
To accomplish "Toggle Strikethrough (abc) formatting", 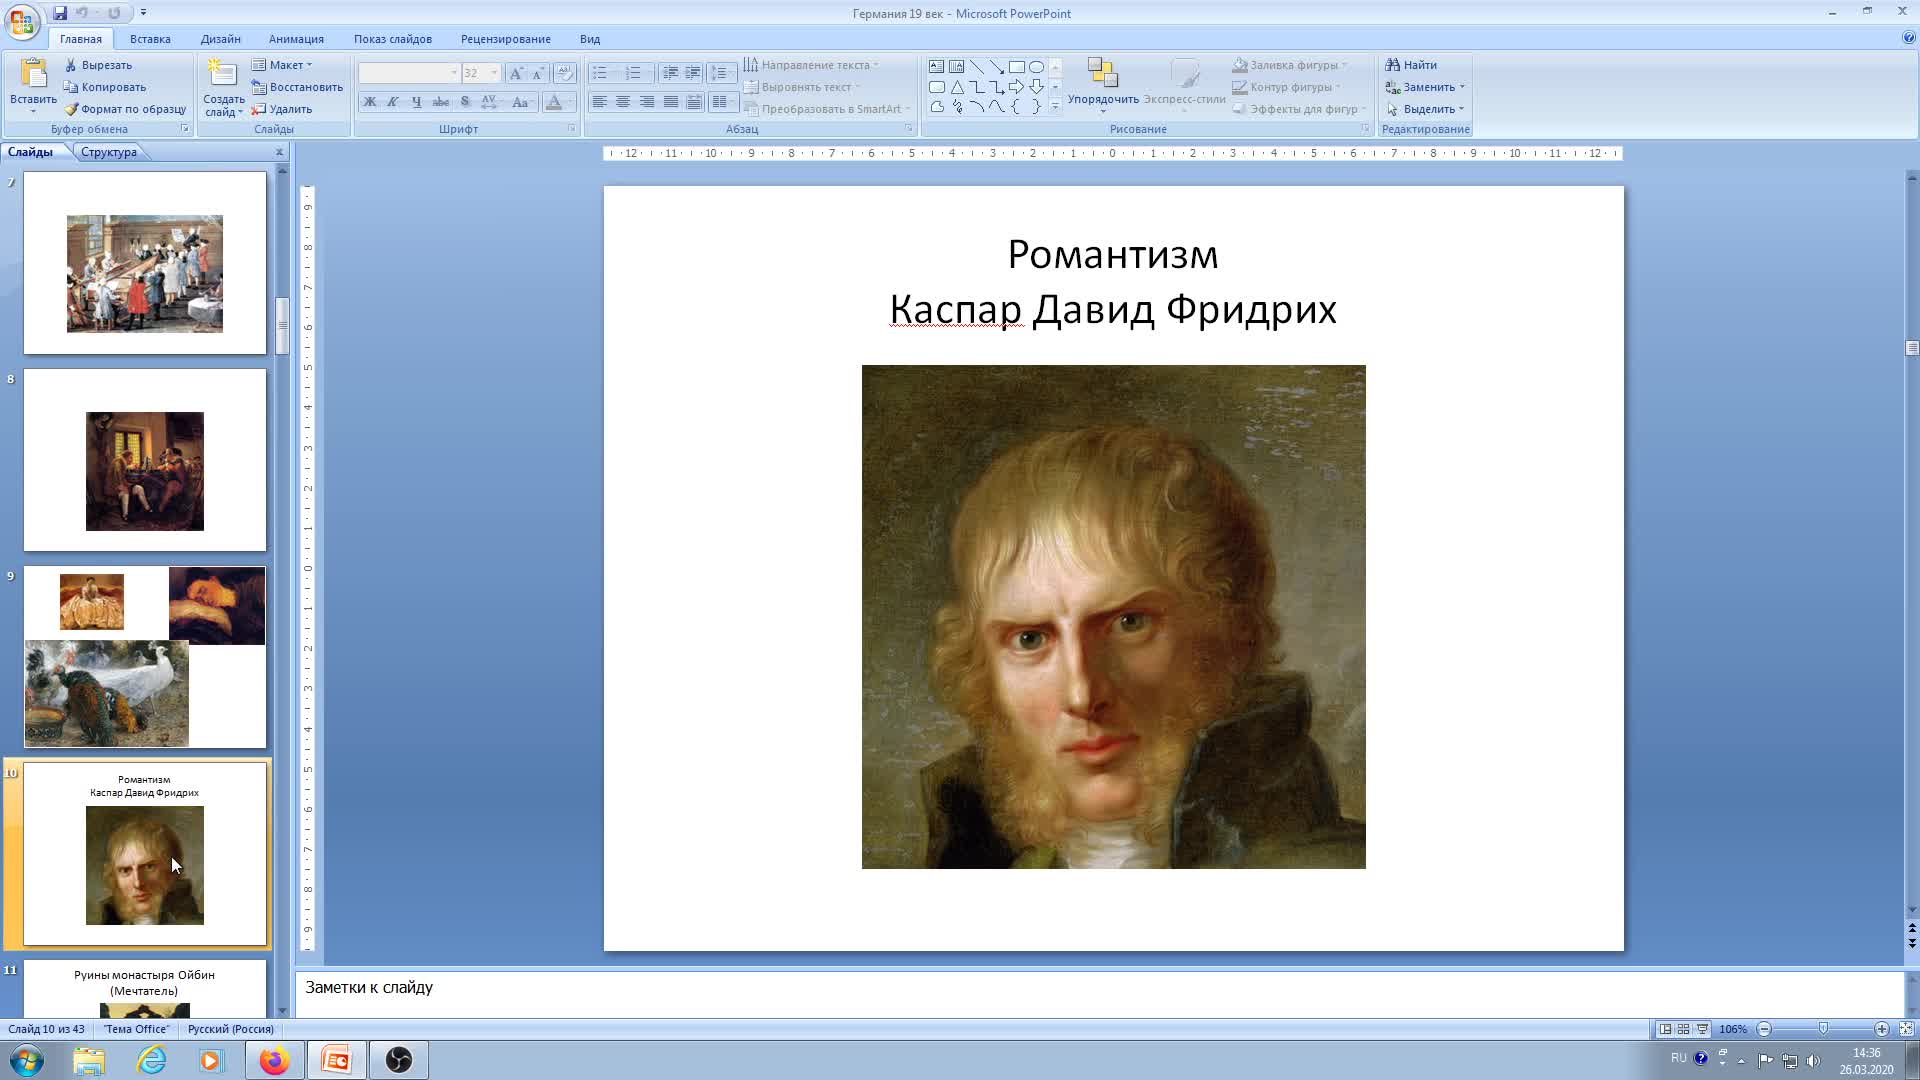I will (x=440, y=102).
